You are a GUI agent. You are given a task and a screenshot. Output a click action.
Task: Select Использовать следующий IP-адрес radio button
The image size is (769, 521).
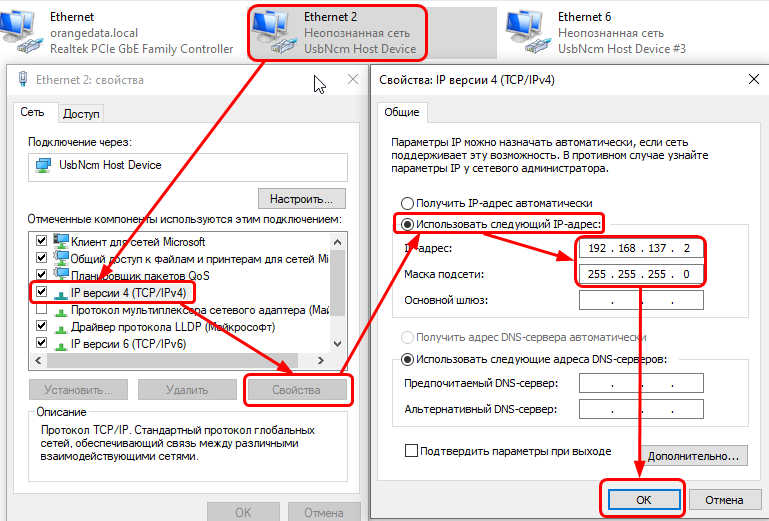[407, 224]
